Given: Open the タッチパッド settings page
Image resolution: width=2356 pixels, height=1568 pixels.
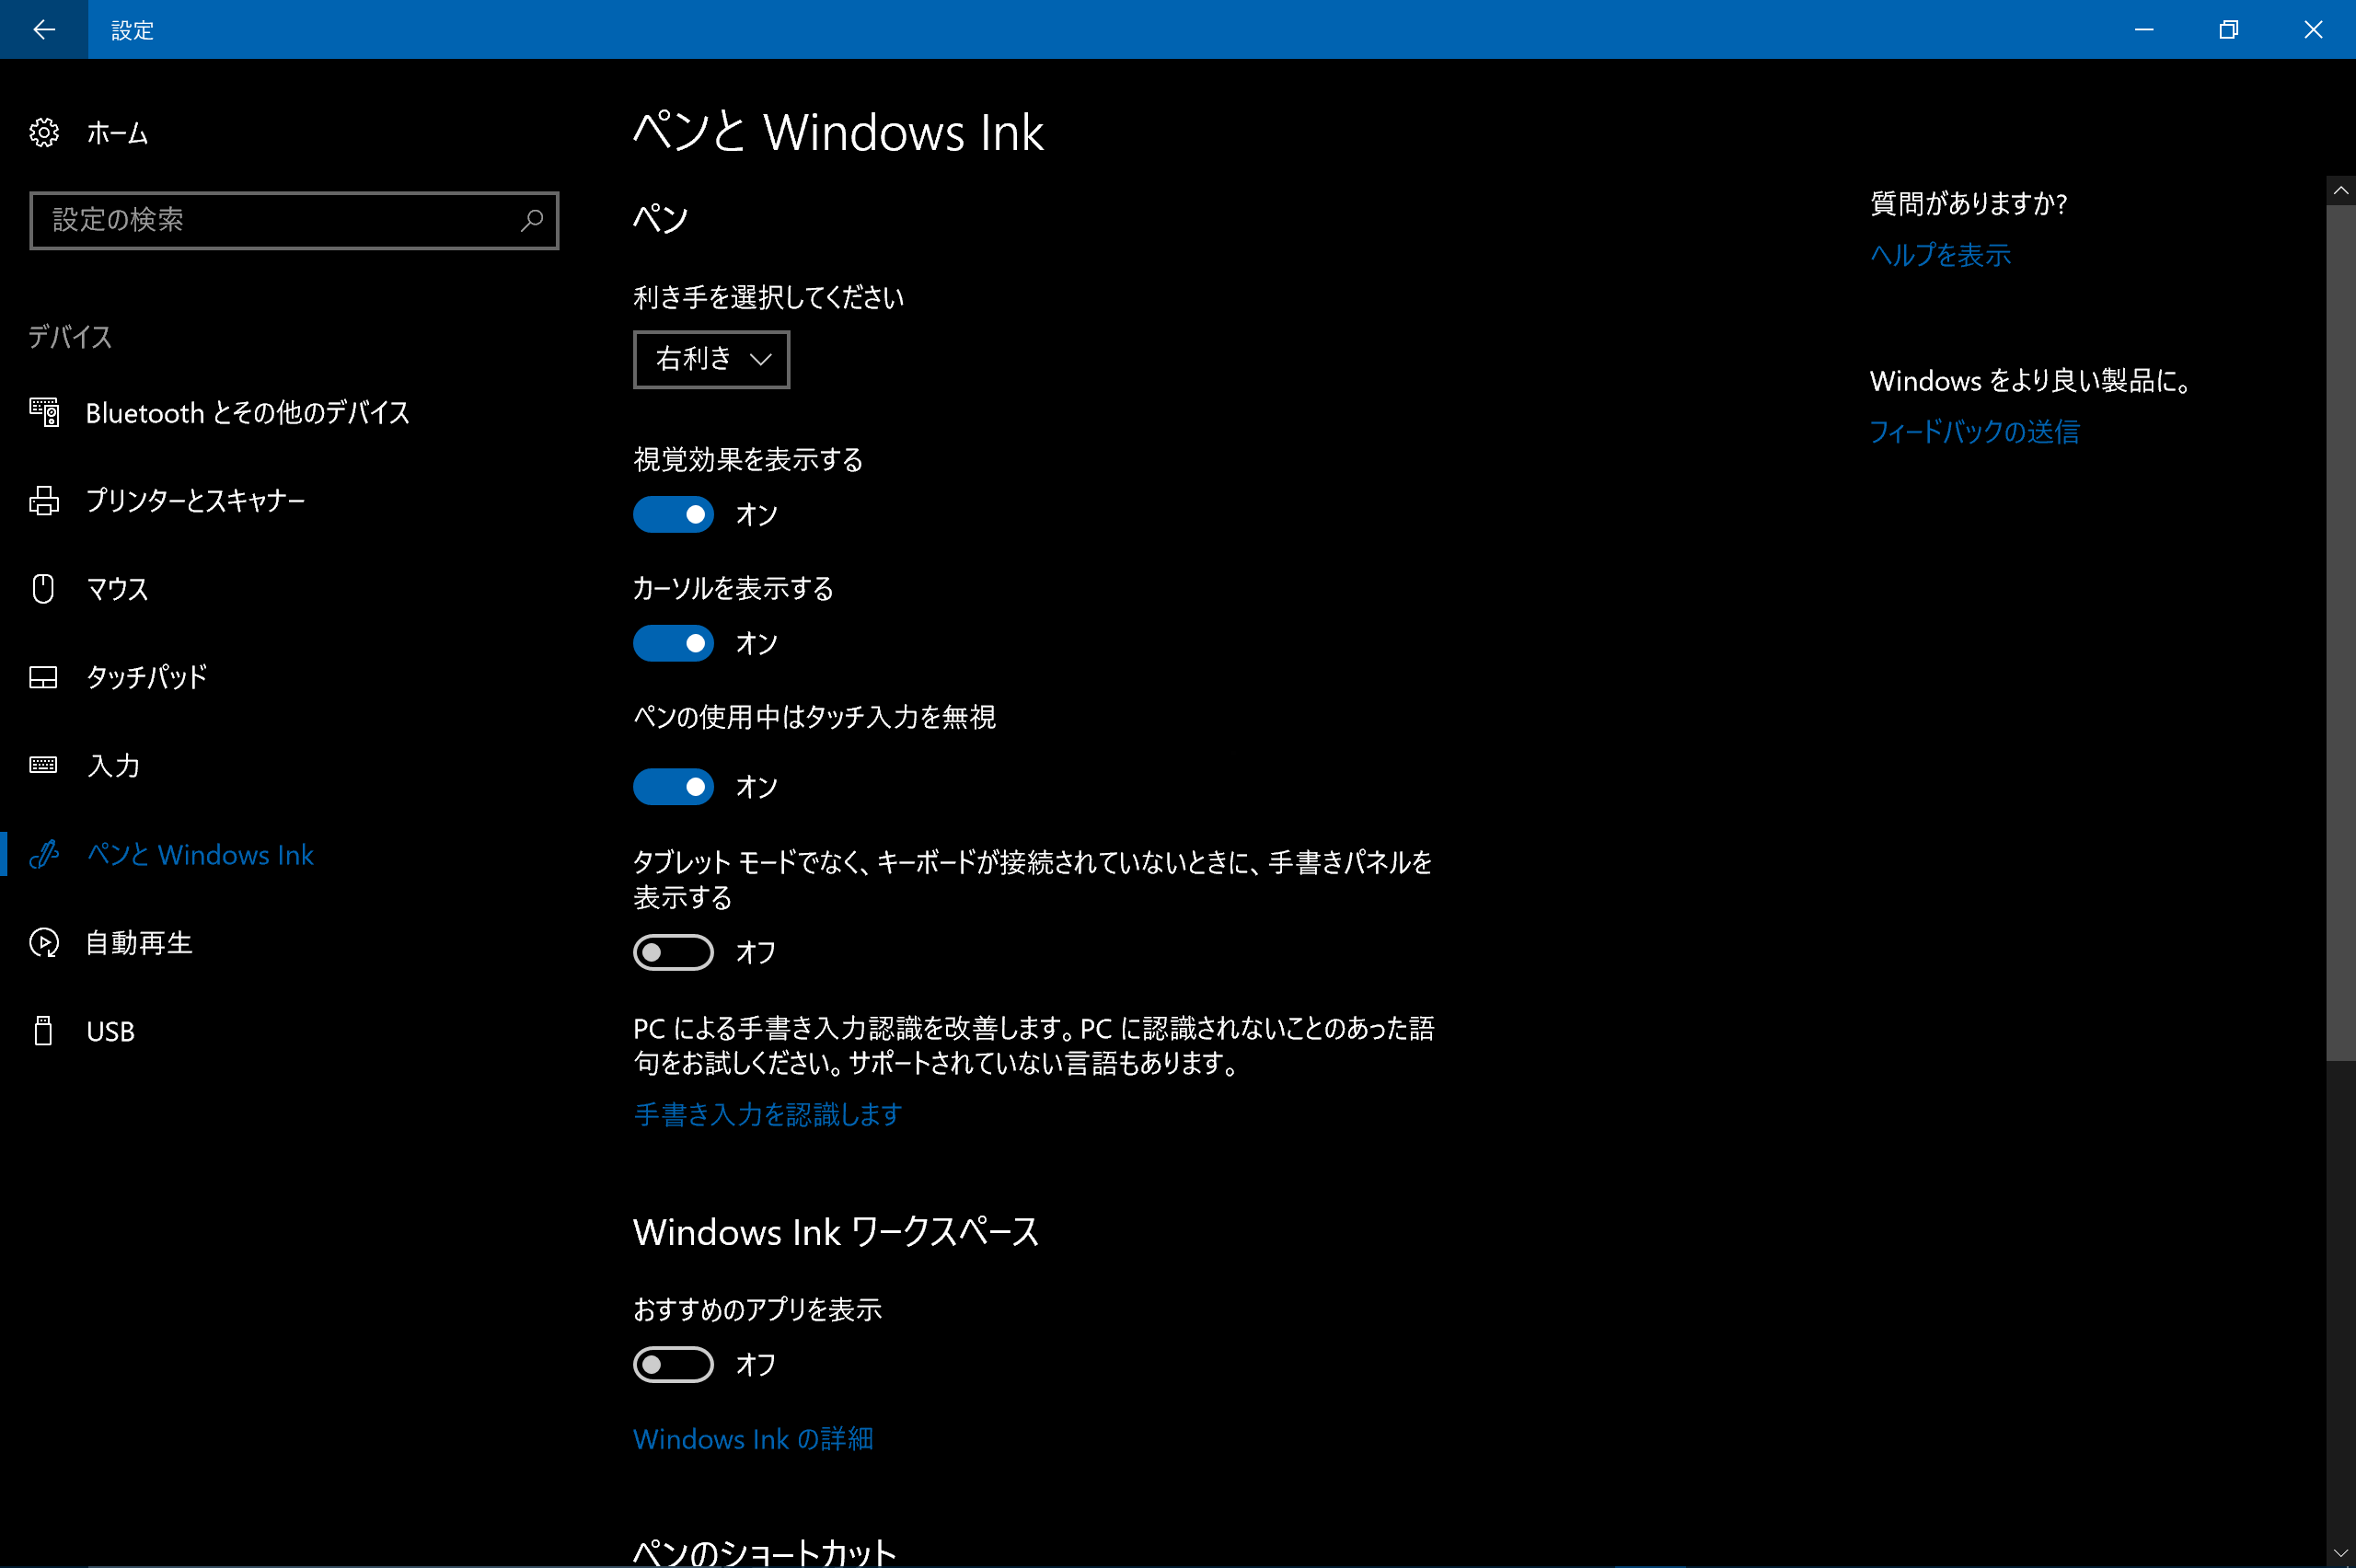Looking at the screenshot, I should (x=147, y=677).
